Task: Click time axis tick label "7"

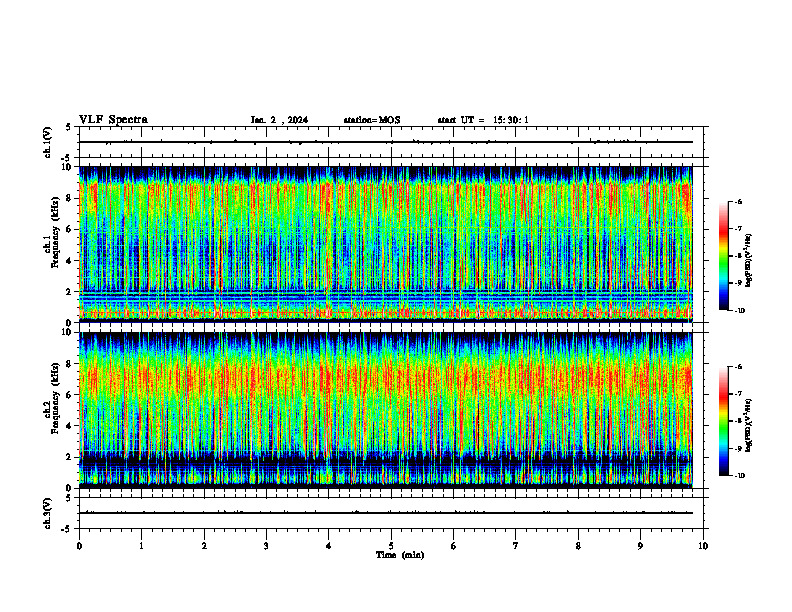Action: point(516,546)
